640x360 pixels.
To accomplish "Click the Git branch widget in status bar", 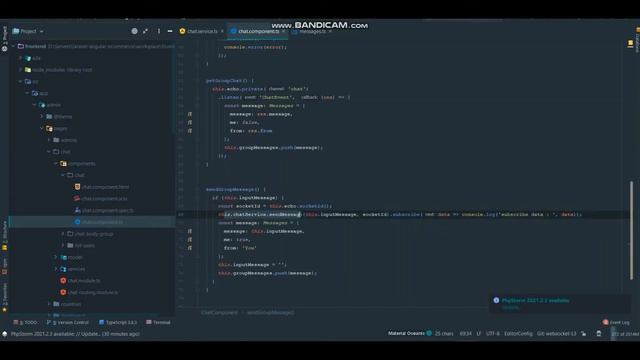I will click(557, 333).
